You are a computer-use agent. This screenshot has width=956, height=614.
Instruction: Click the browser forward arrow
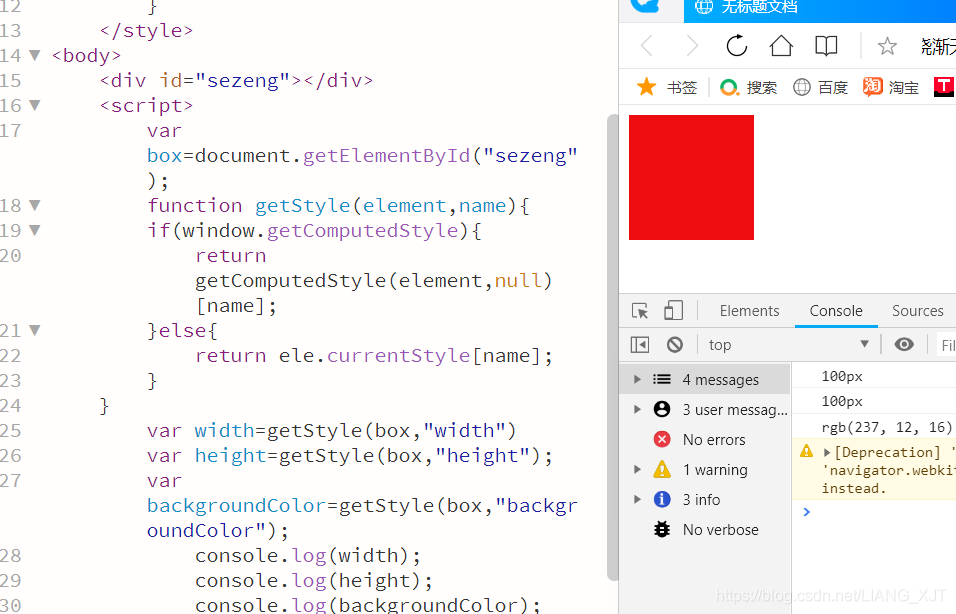(x=692, y=46)
